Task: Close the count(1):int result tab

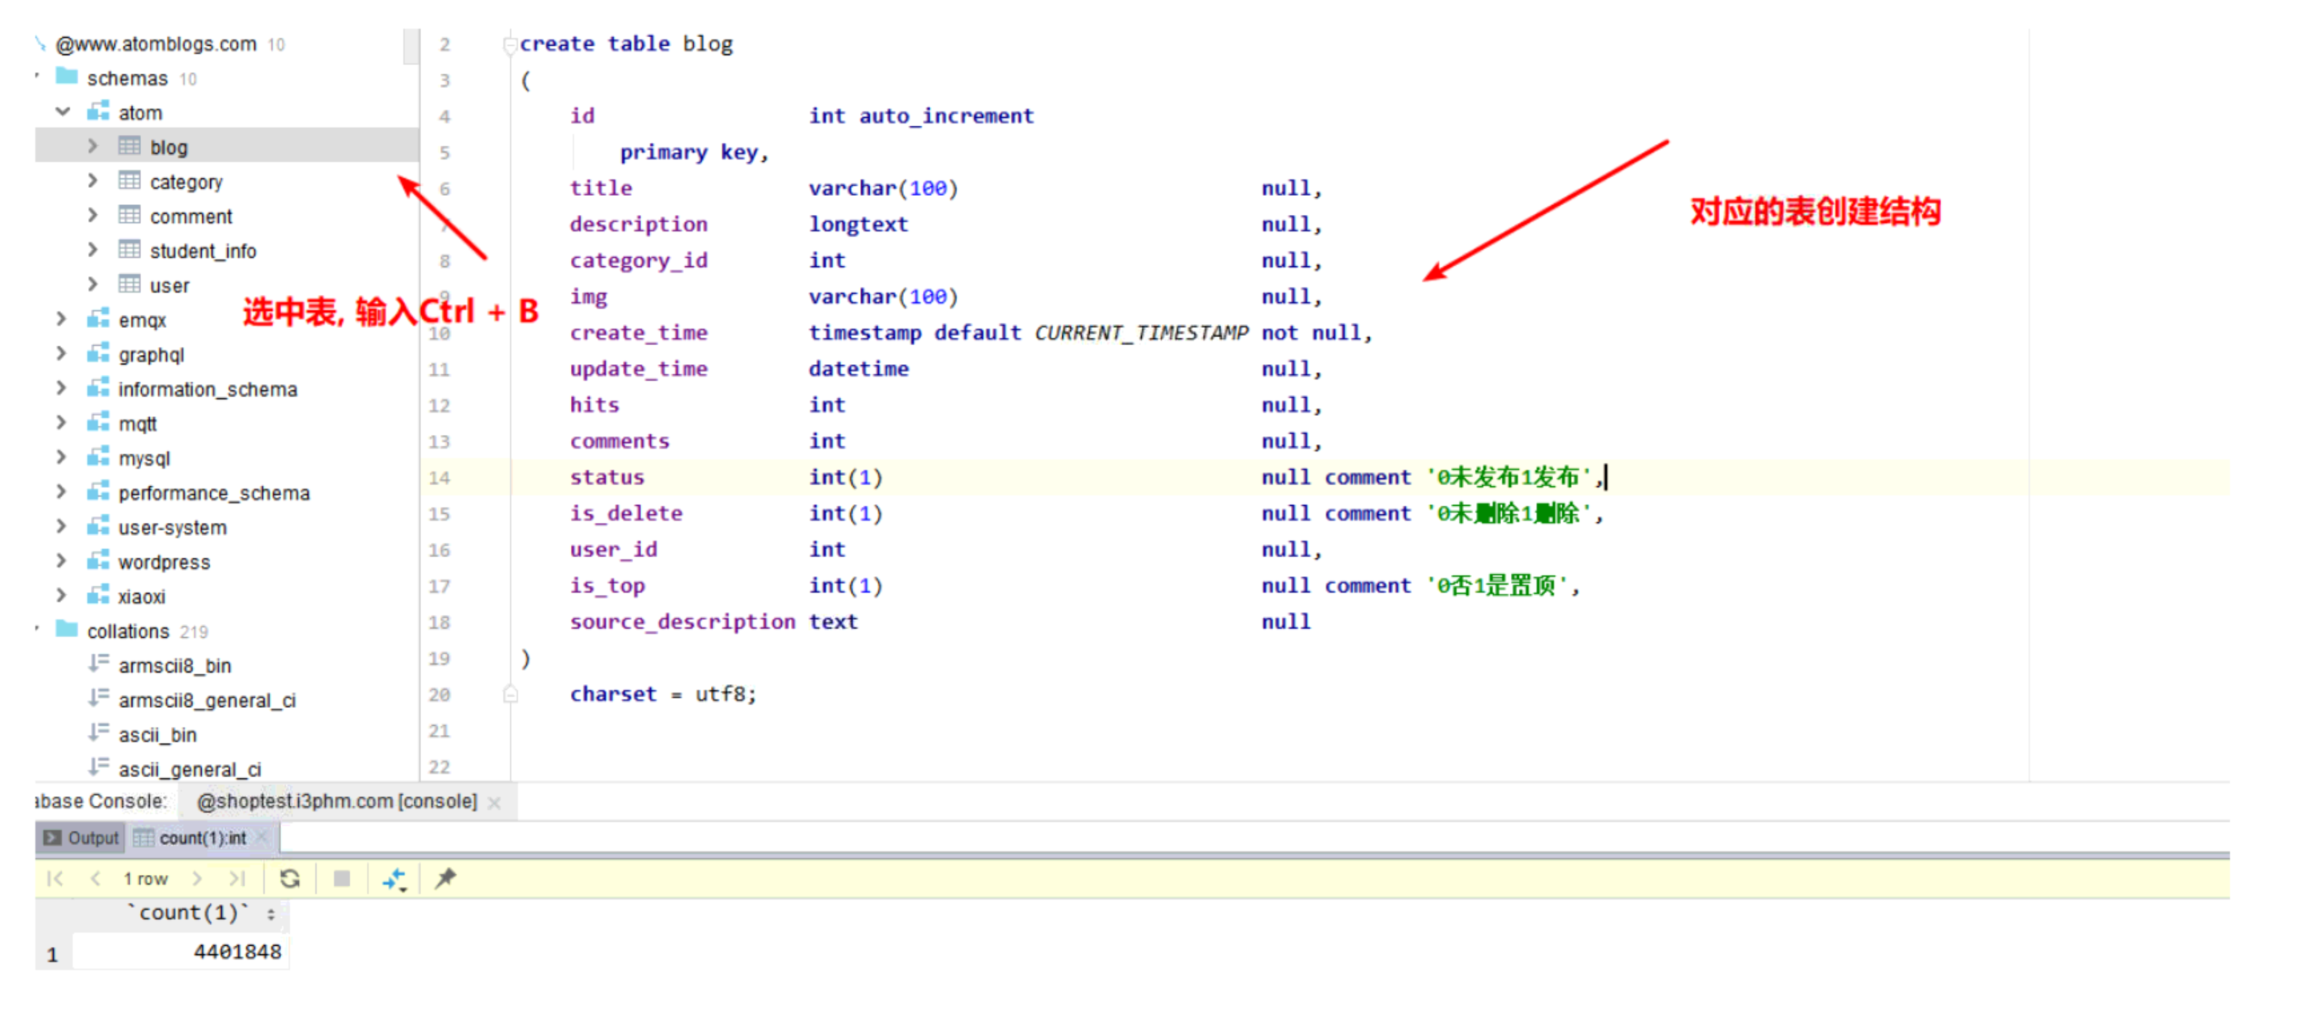Action: (262, 837)
